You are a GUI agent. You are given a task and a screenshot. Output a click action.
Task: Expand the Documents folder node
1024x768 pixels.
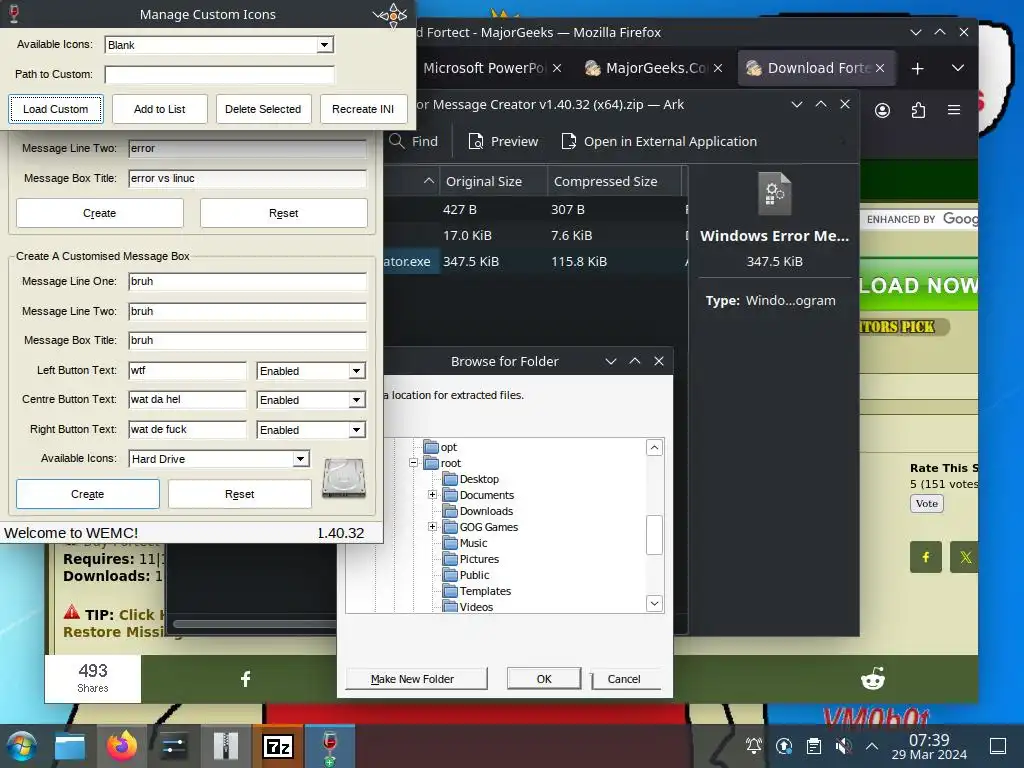(x=432, y=495)
